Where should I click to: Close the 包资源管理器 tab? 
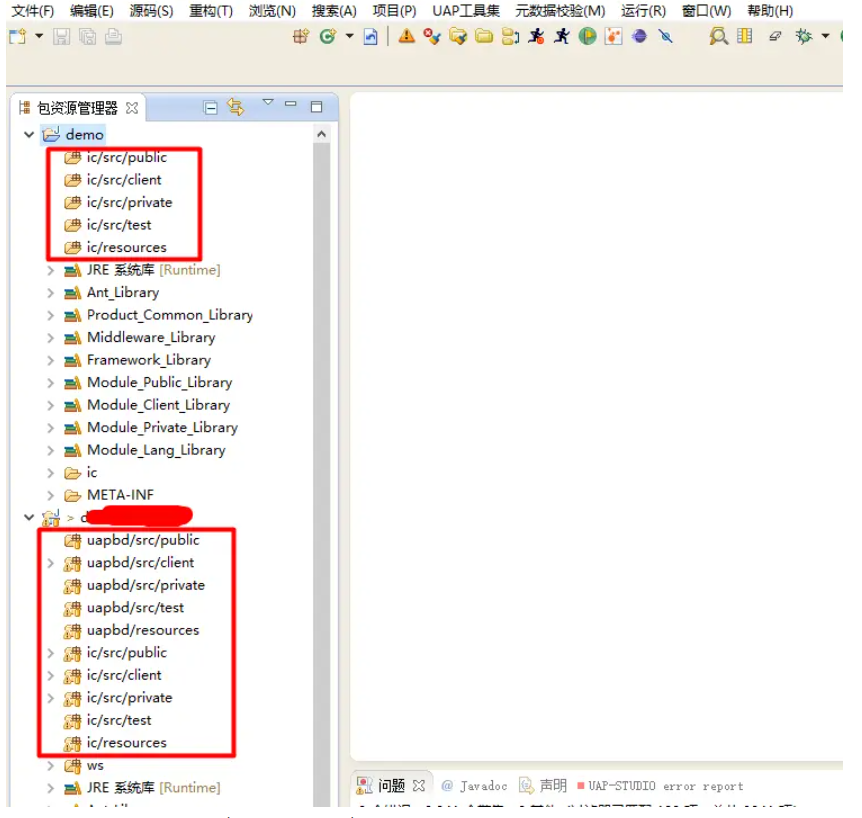(x=132, y=108)
